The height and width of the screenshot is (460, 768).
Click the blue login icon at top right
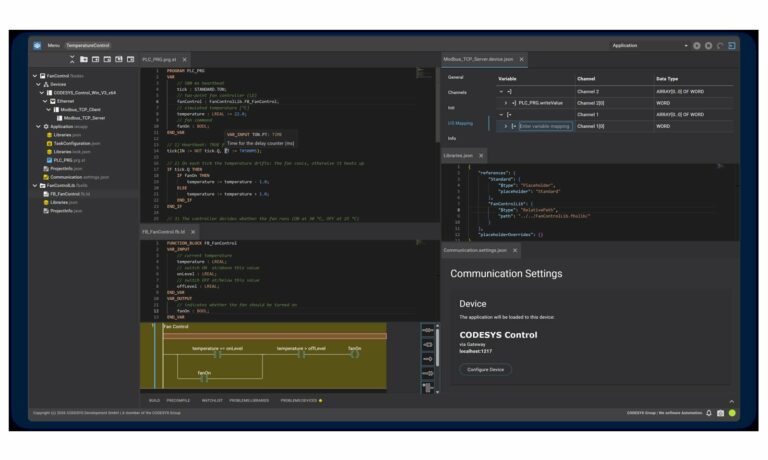point(732,46)
